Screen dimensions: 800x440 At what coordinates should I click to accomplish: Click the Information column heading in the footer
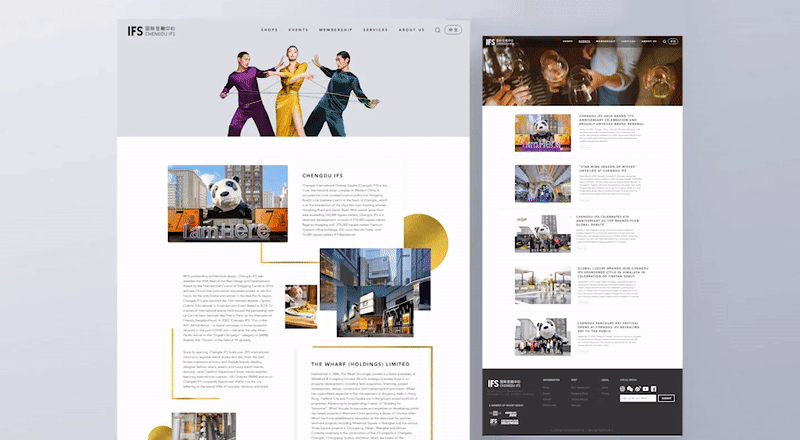pos(551,380)
